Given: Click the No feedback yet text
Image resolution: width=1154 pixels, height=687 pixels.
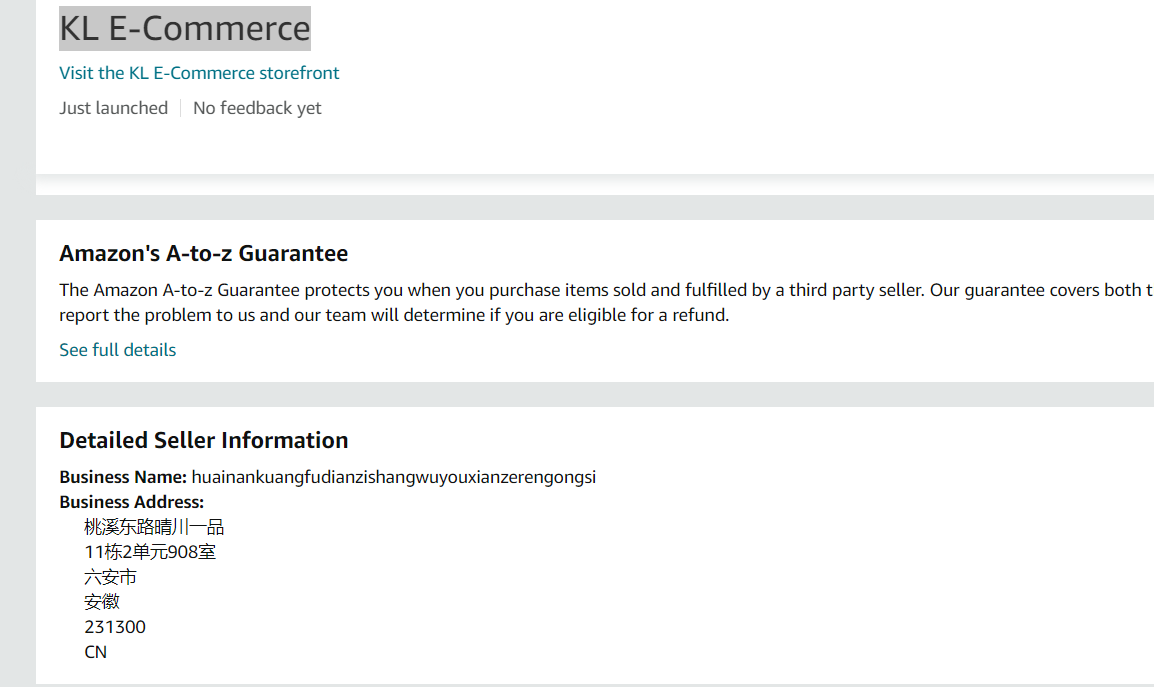Looking at the screenshot, I should pyautogui.click(x=257, y=107).
